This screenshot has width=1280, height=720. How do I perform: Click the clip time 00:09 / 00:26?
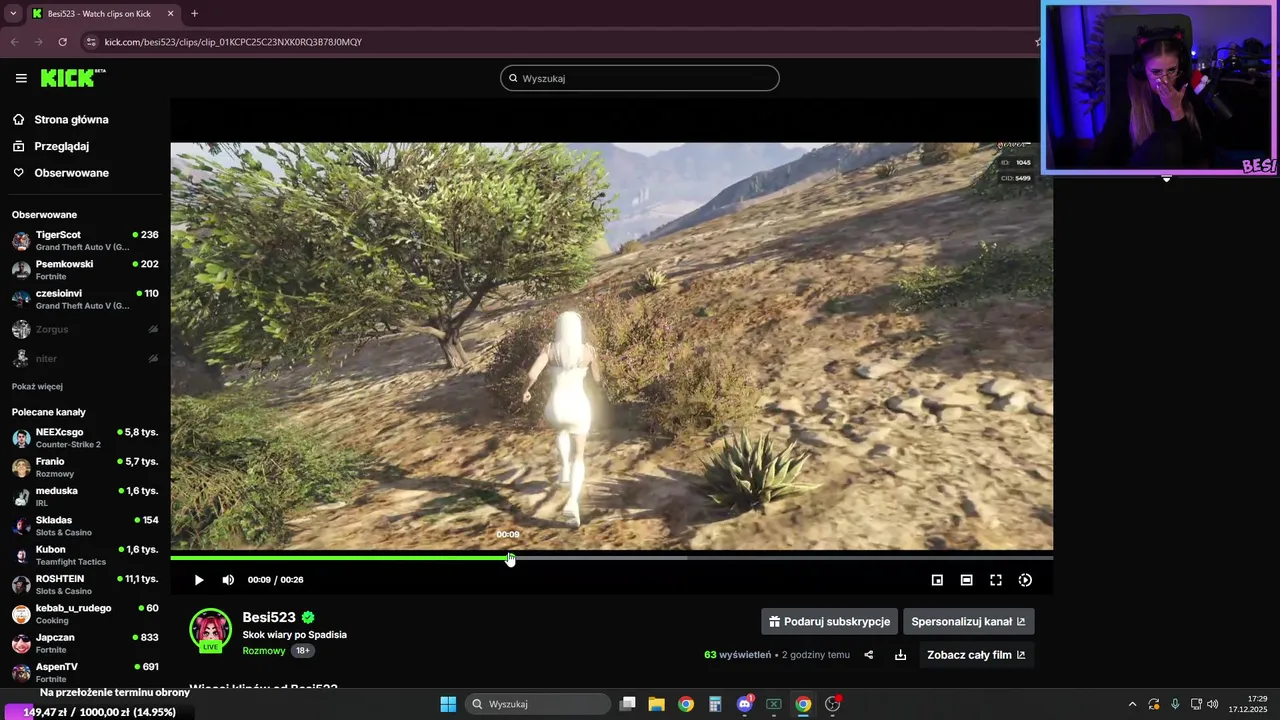tap(275, 580)
